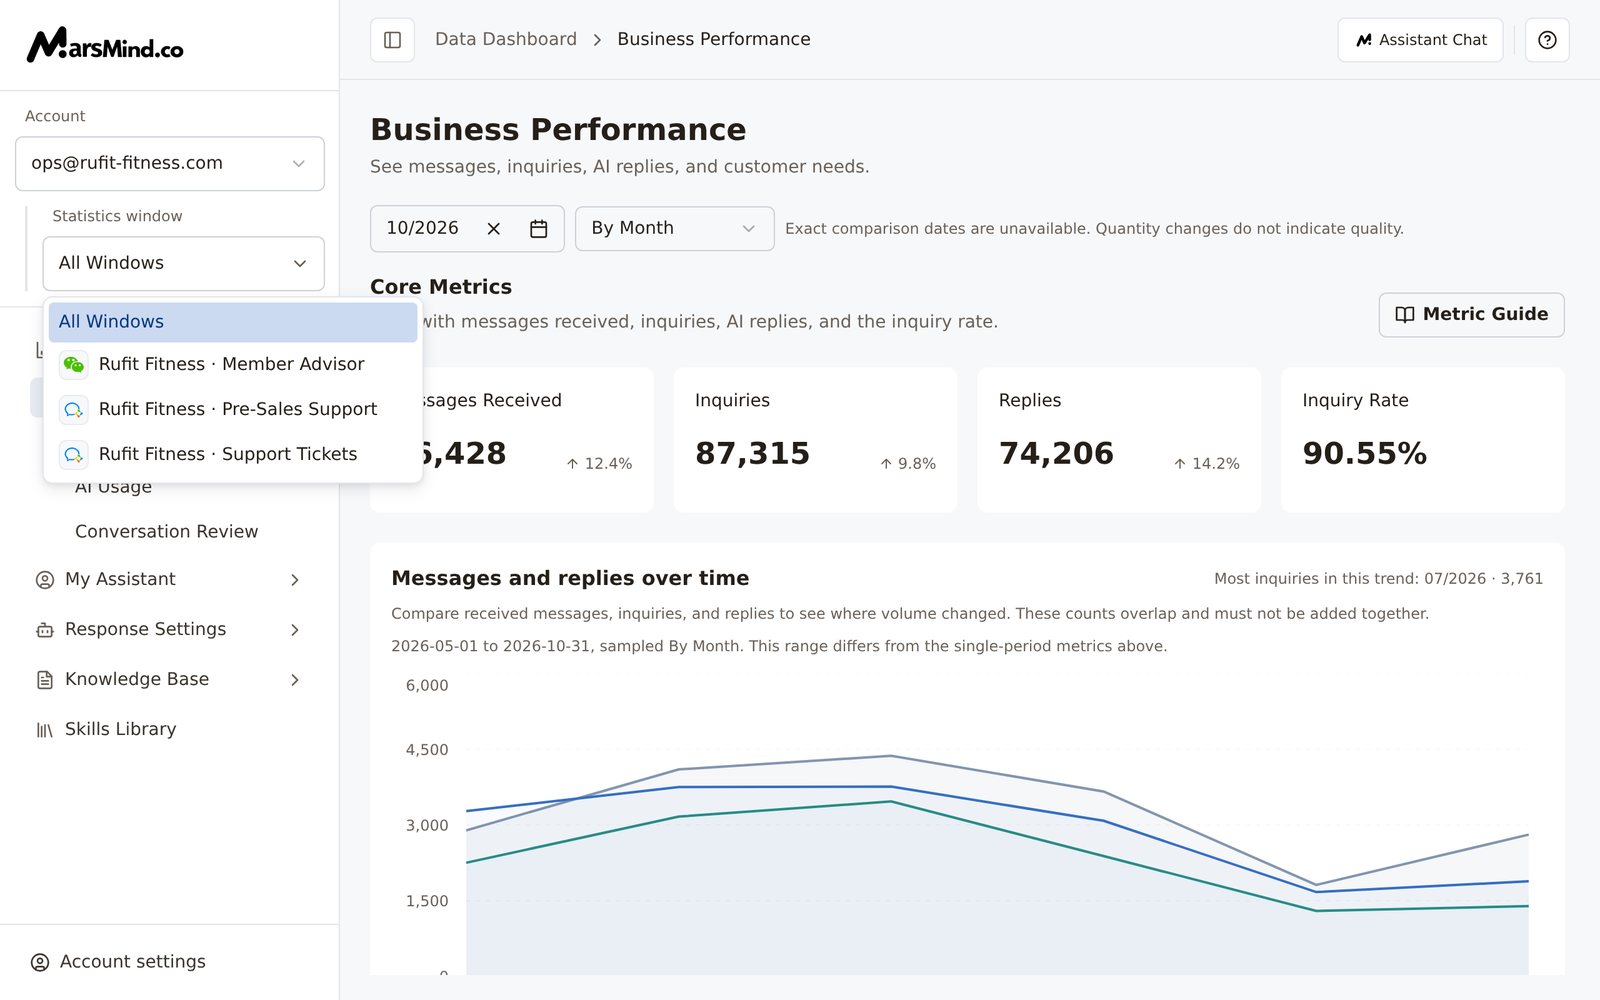Click the My Assistant person icon
The width and height of the screenshot is (1600, 1000).
click(x=45, y=580)
